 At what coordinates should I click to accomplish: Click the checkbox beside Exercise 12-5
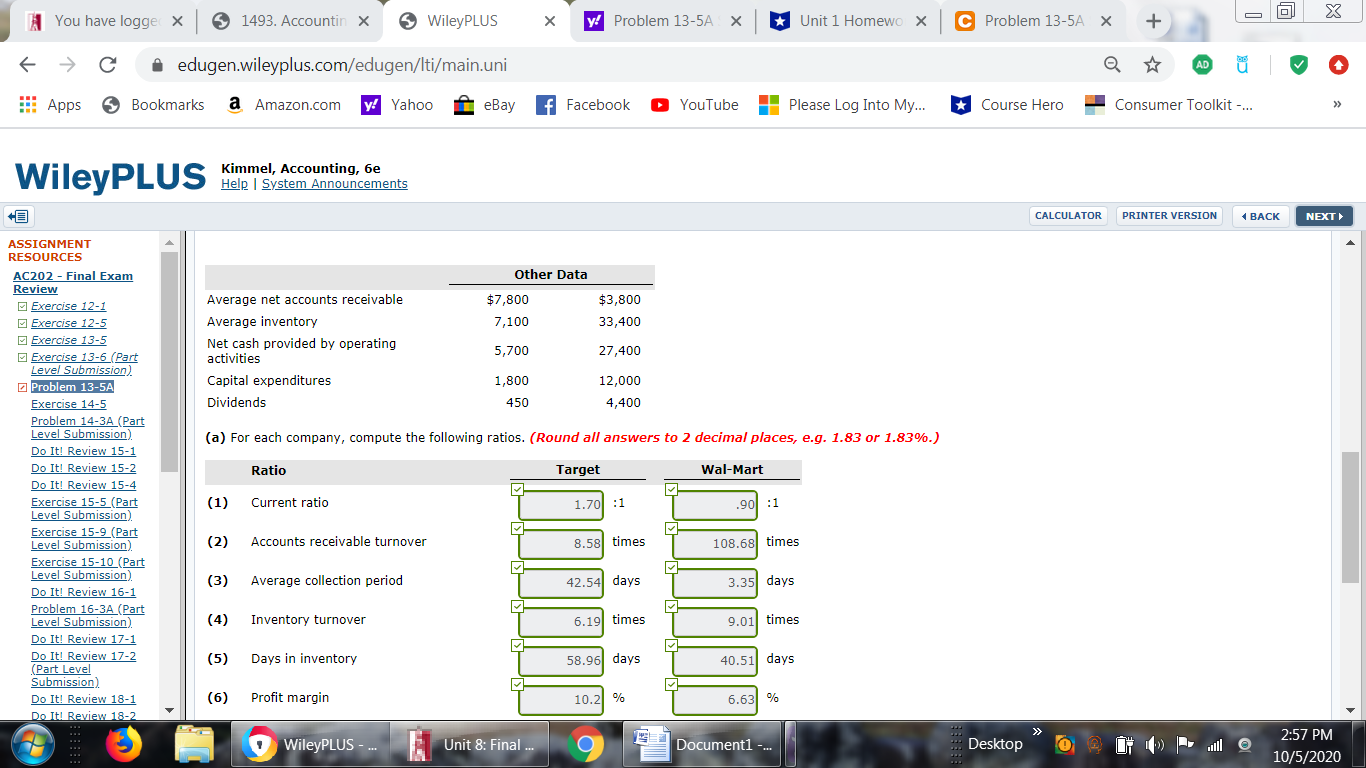point(22,324)
